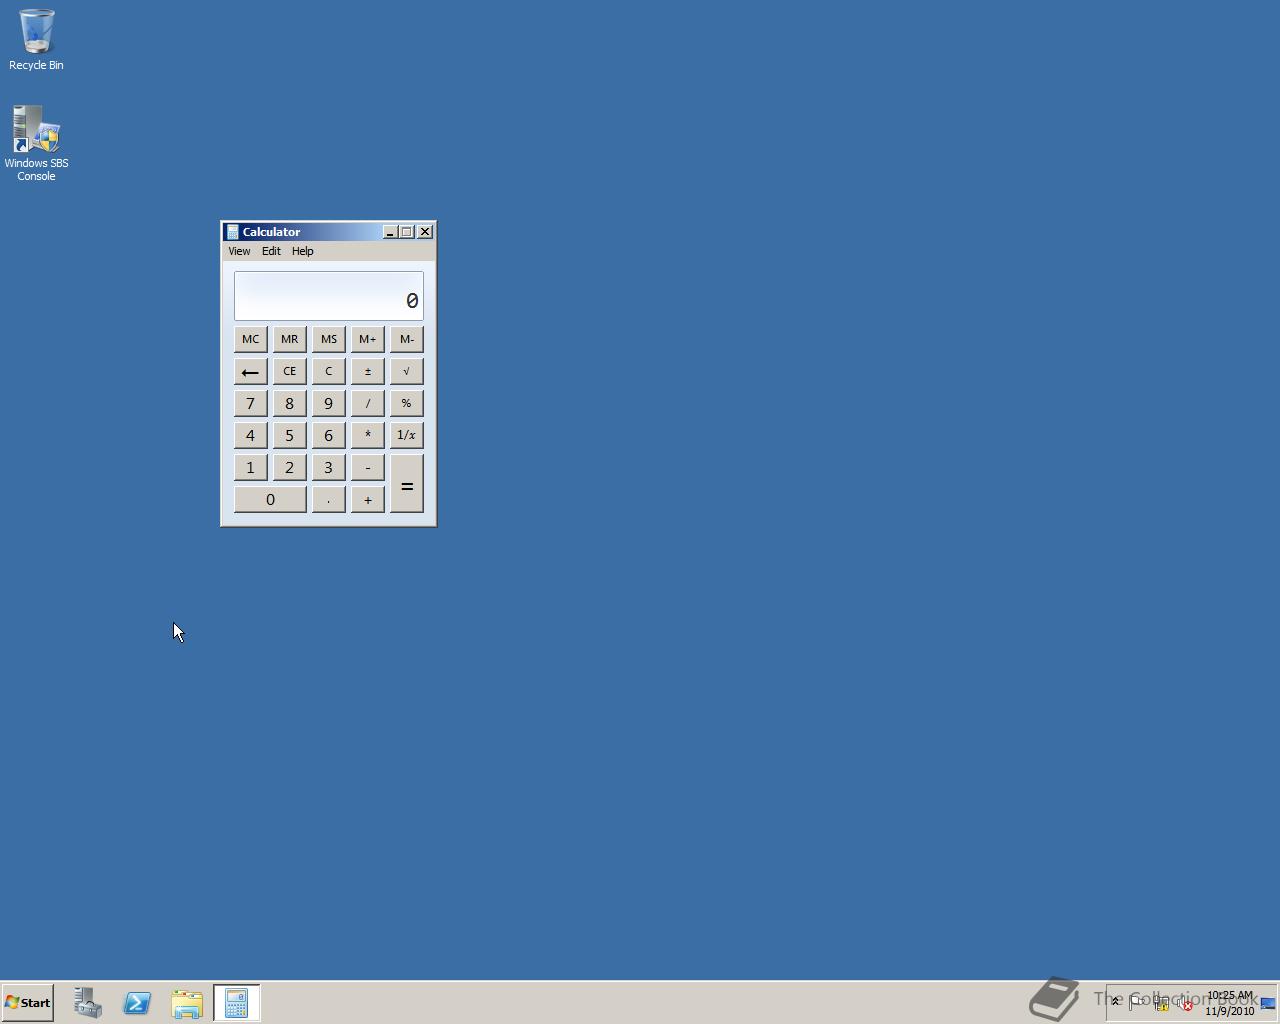
Task: Close the Calculator window
Action: [x=425, y=232]
